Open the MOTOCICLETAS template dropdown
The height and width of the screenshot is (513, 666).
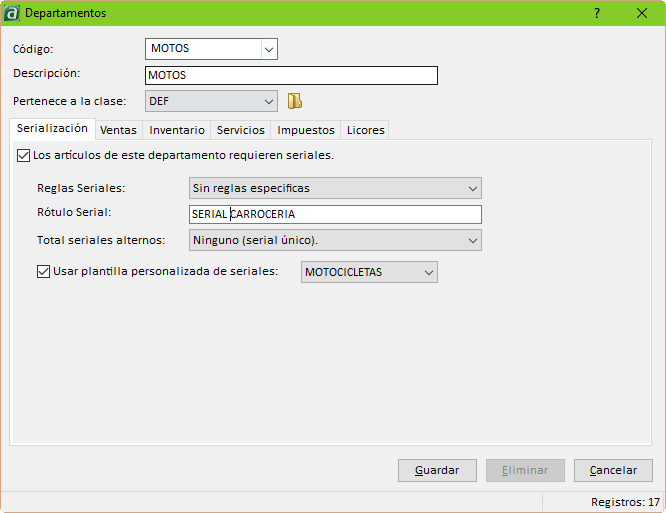click(x=428, y=272)
